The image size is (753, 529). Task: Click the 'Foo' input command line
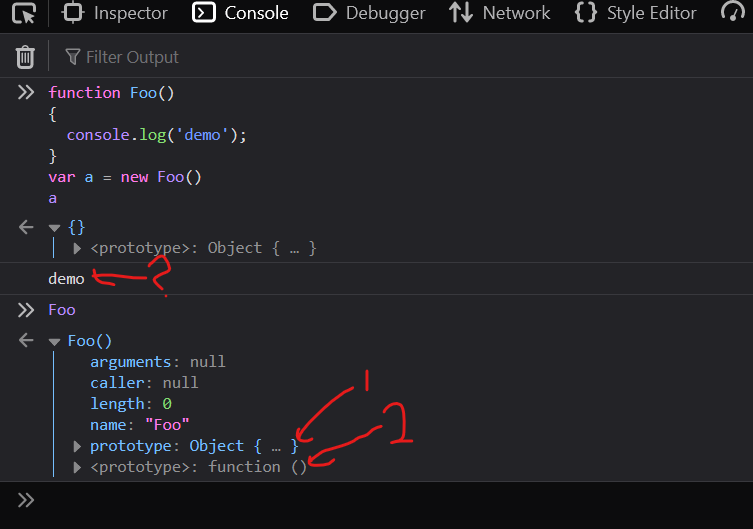61,310
